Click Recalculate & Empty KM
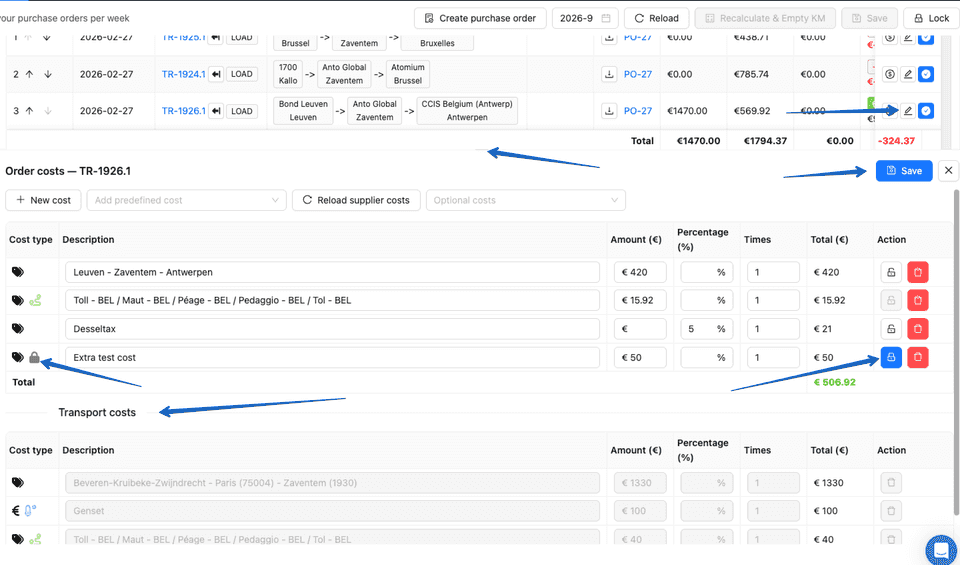Screen dimensions: 960x565 click(765, 18)
